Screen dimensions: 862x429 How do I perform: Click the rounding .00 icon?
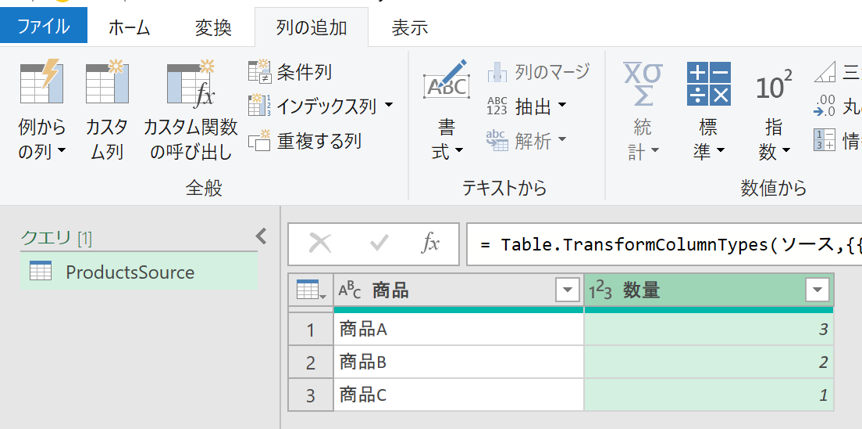tap(825, 106)
